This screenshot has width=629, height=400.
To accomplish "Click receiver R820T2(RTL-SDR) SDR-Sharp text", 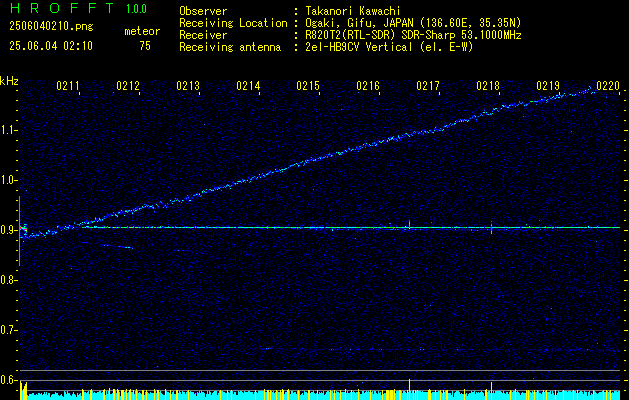I will pyautogui.click(x=413, y=35).
